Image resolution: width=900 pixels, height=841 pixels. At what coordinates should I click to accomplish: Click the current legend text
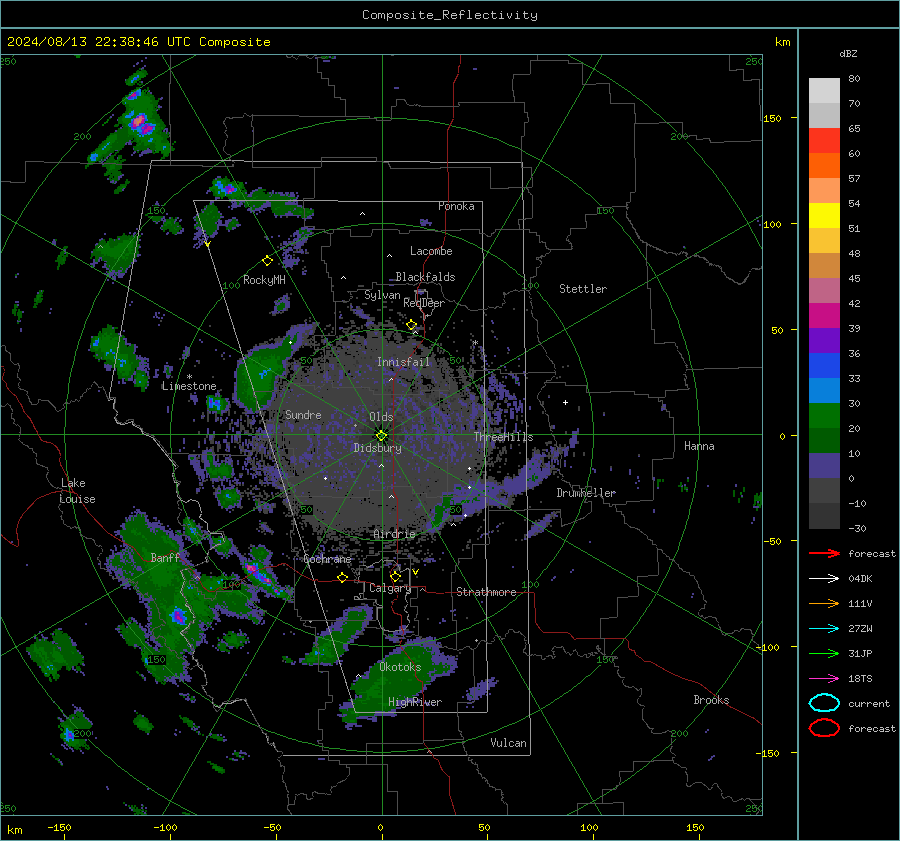869,704
